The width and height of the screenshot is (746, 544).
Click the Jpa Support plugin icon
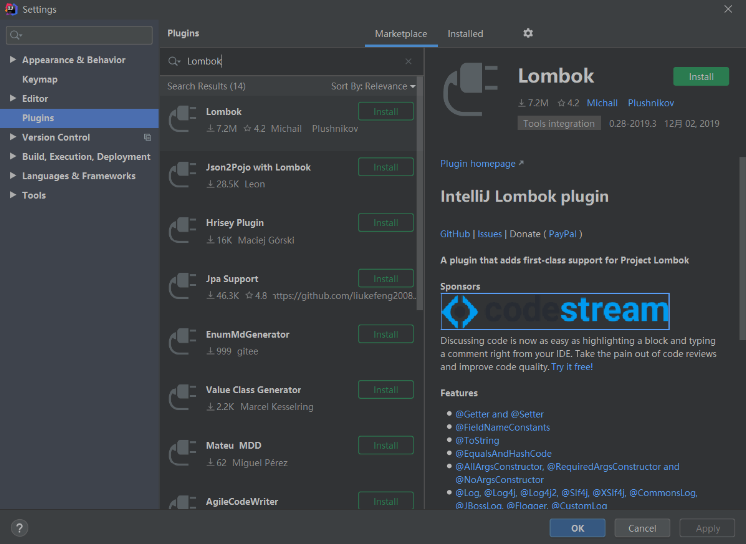pyautogui.click(x=182, y=287)
